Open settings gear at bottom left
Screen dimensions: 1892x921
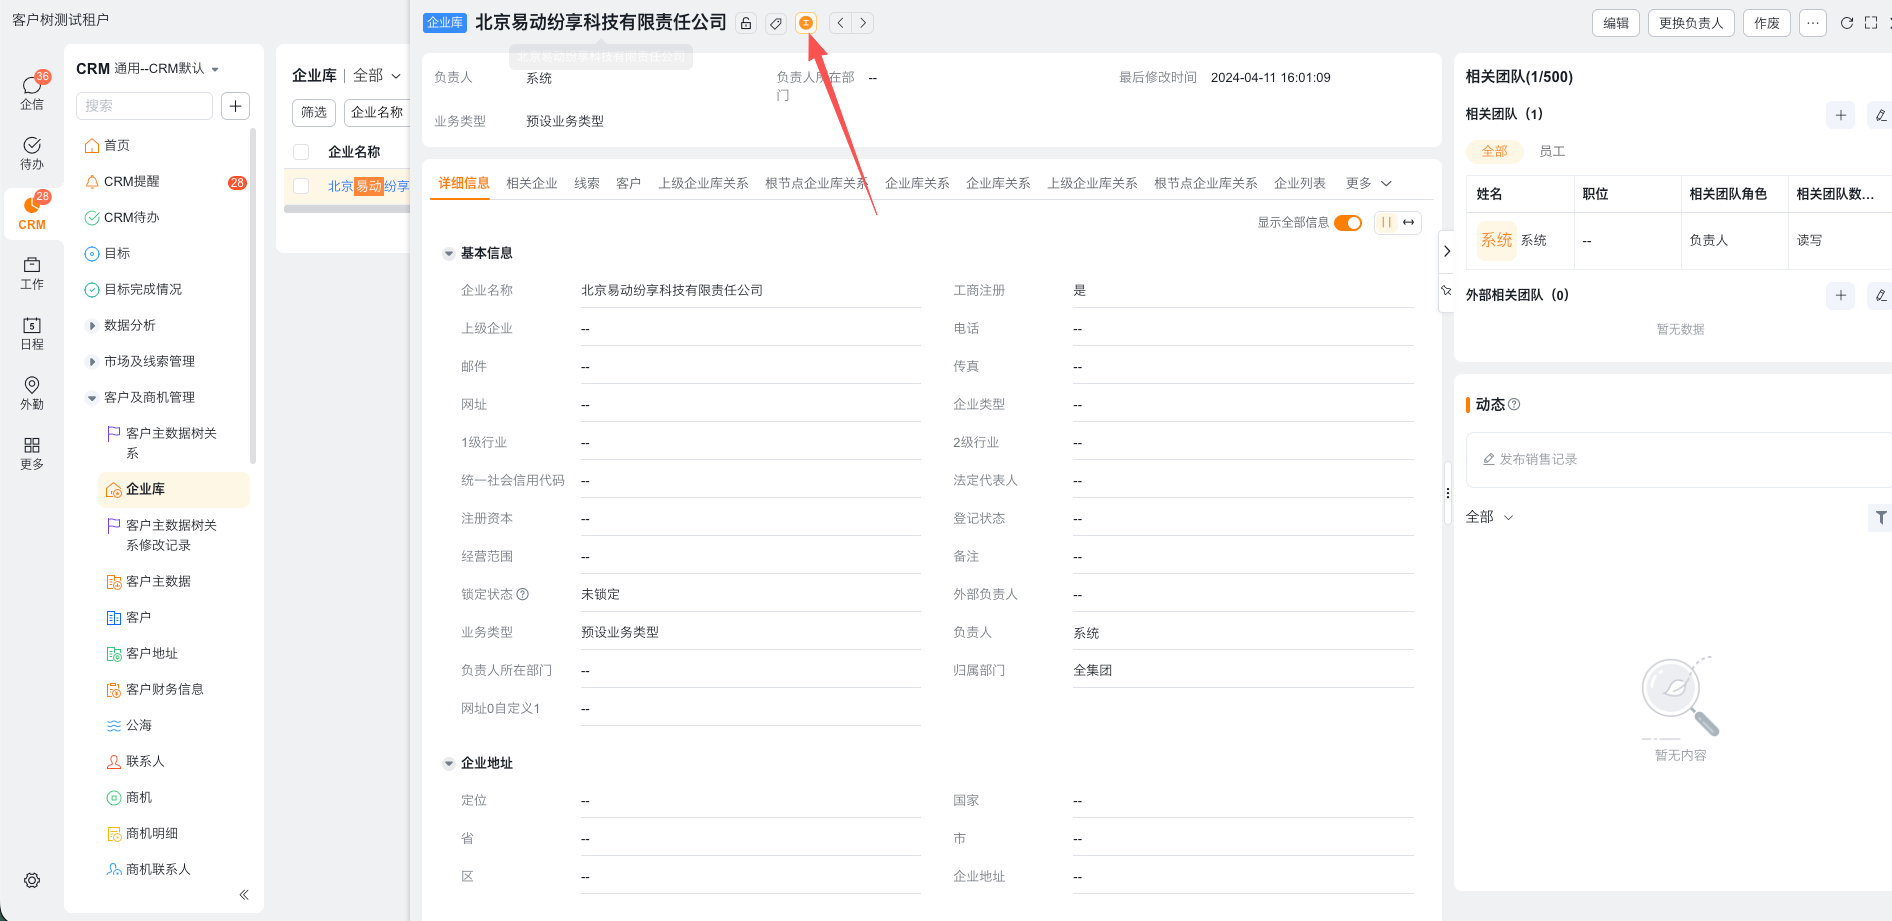[32, 880]
